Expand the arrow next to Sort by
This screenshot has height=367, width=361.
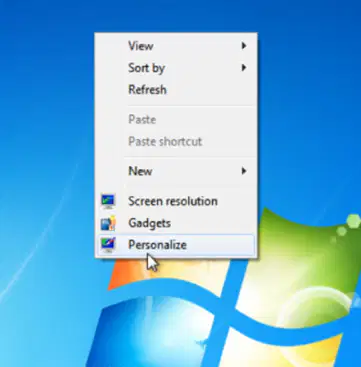(244, 68)
